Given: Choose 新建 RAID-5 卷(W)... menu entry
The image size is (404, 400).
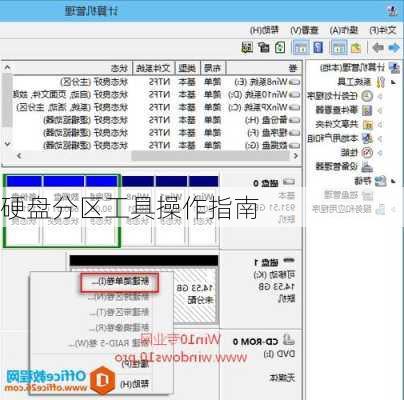Looking at the screenshot, I should (x=109, y=343).
